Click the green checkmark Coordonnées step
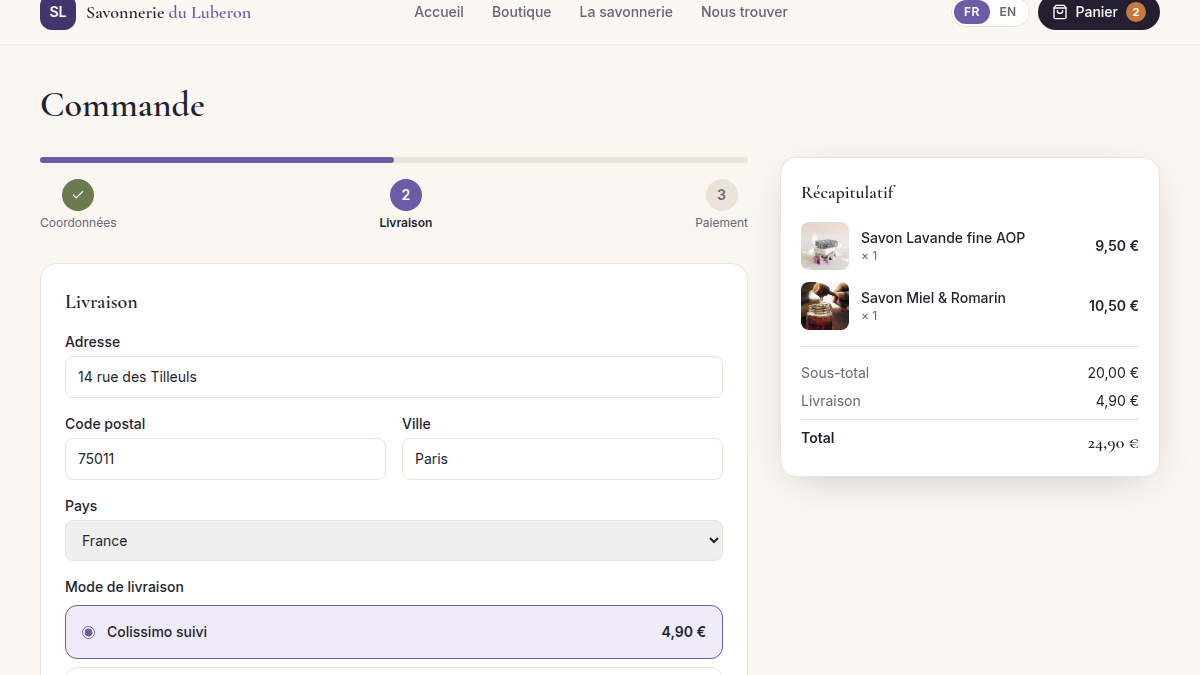This screenshot has height=675, width=1200. point(78,195)
